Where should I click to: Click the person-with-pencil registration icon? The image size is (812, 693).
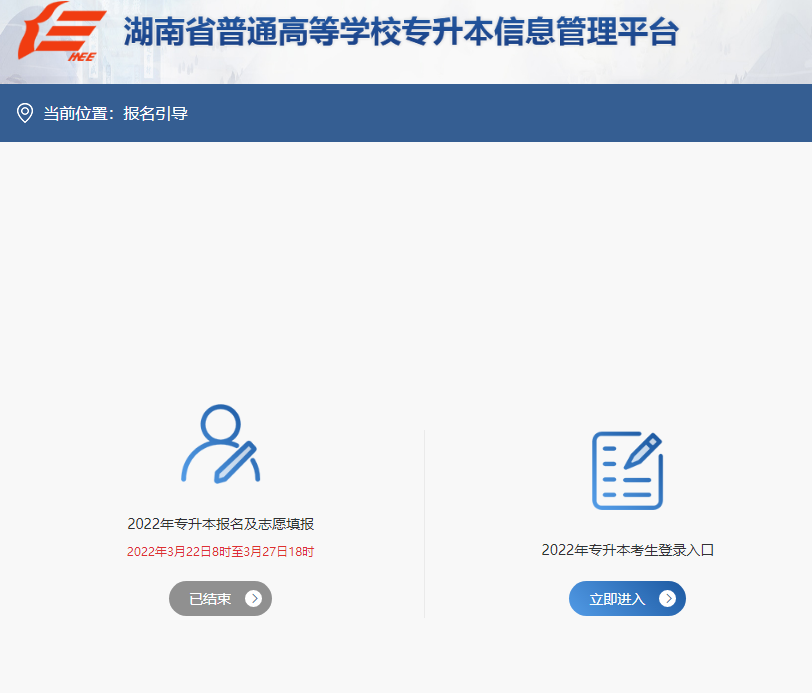pyautogui.click(x=220, y=444)
